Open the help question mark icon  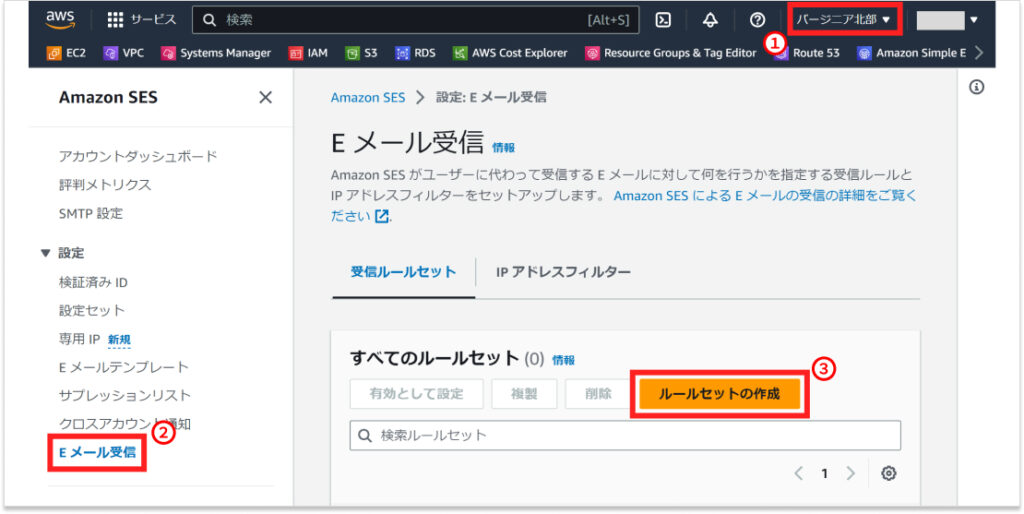[757, 20]
